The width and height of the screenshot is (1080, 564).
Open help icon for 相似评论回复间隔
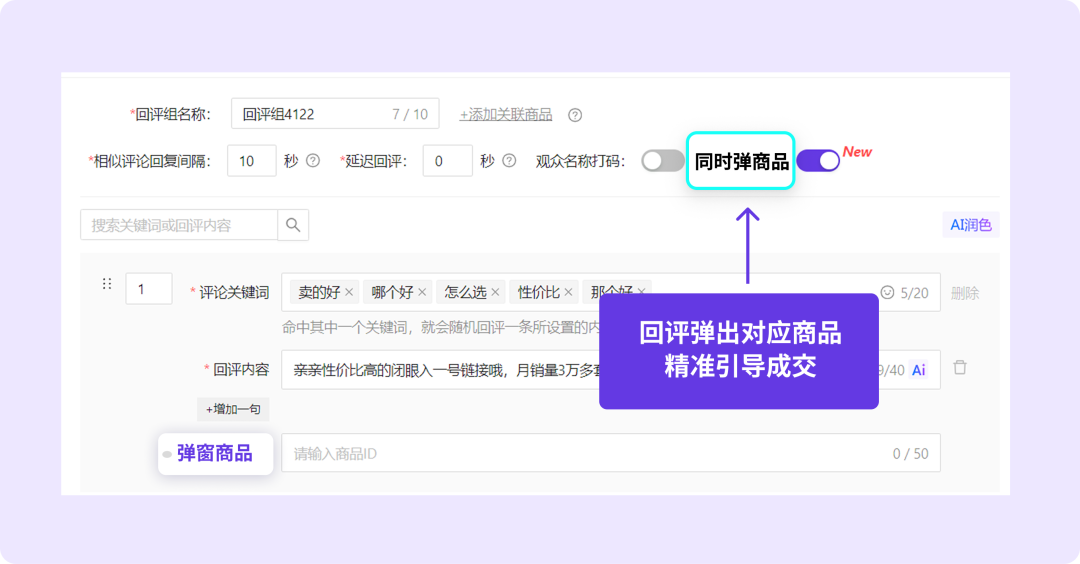313,160
